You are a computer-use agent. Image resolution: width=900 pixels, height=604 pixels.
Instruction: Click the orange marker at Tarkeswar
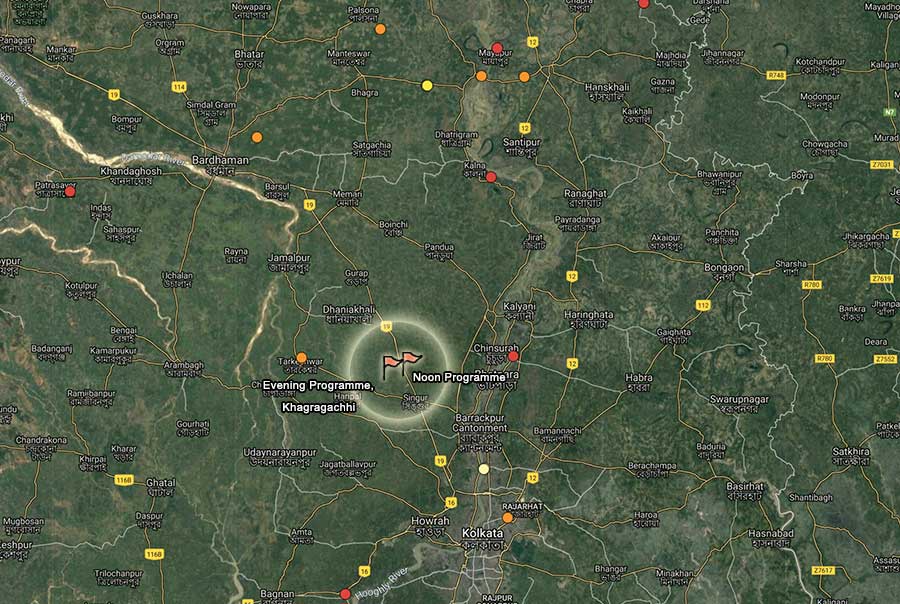click(x=301, y=357)
